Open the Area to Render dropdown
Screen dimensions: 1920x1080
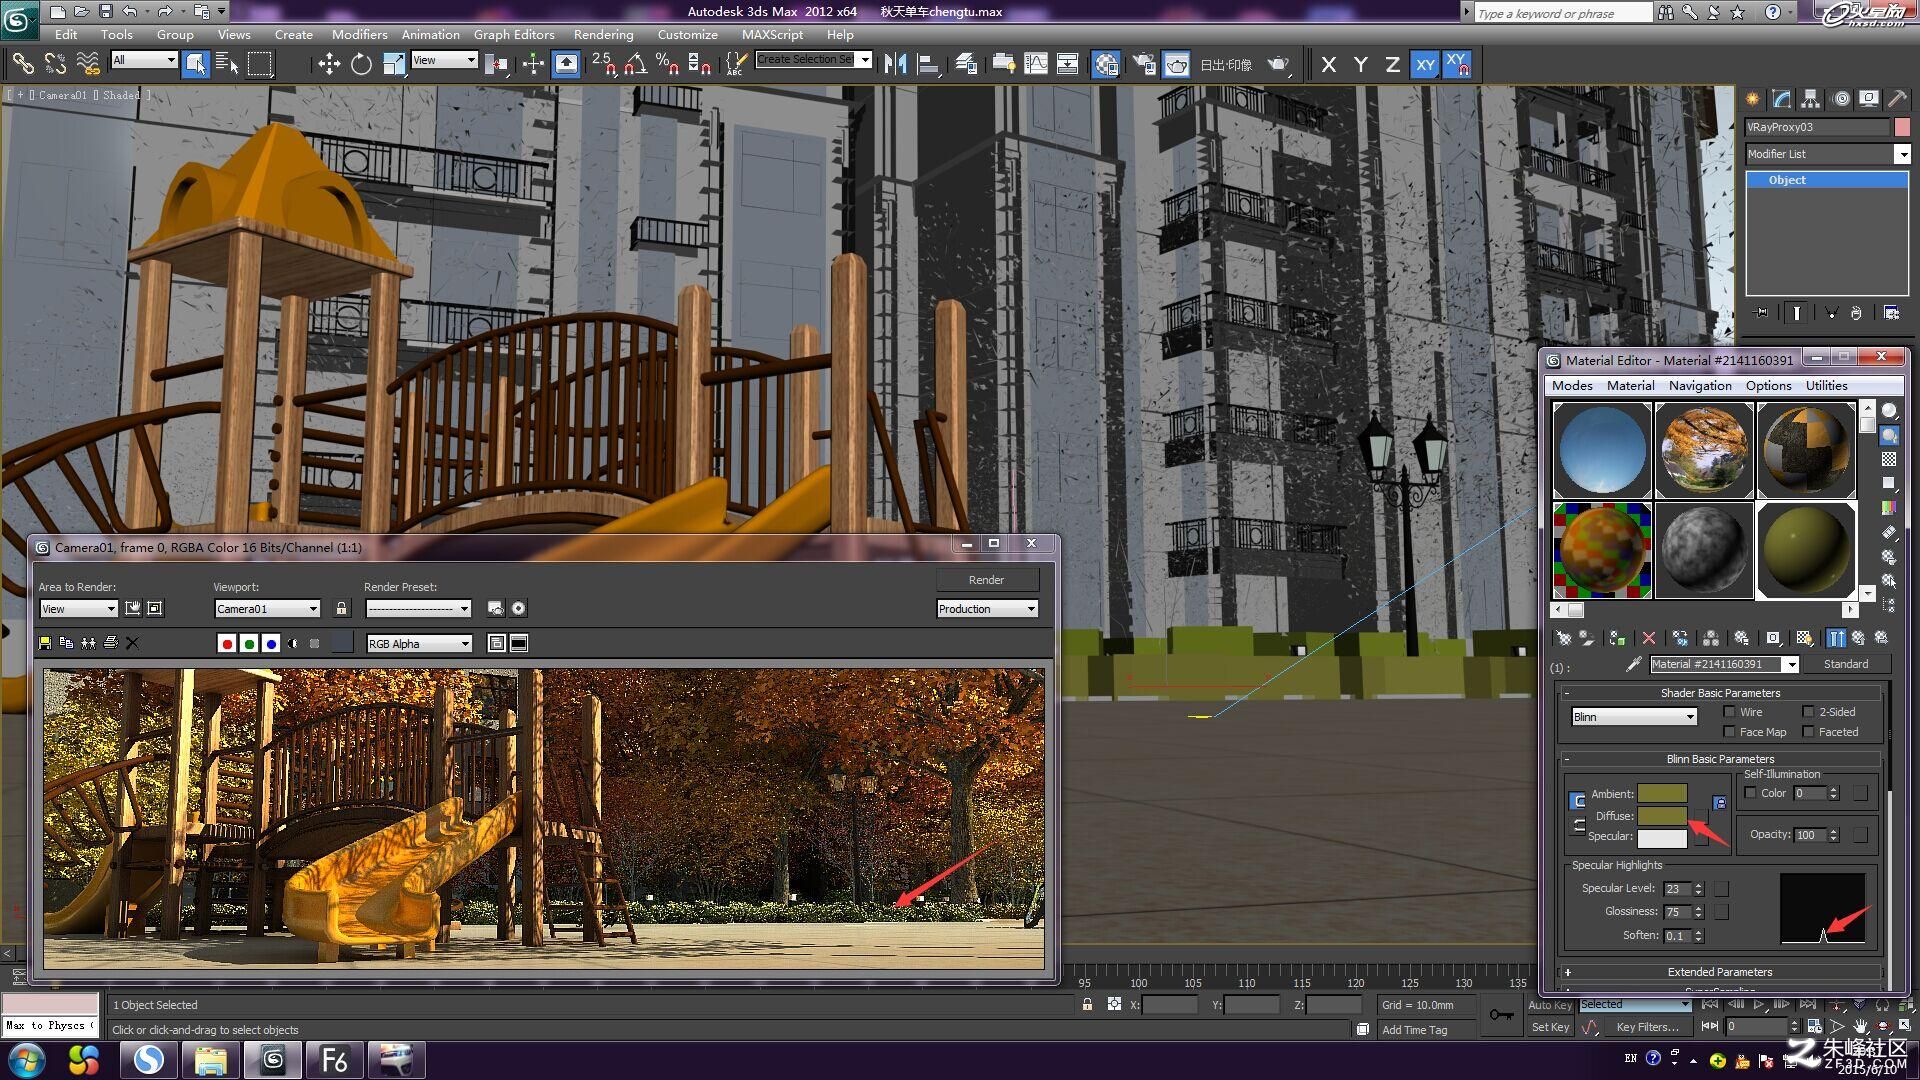[79, 609]
